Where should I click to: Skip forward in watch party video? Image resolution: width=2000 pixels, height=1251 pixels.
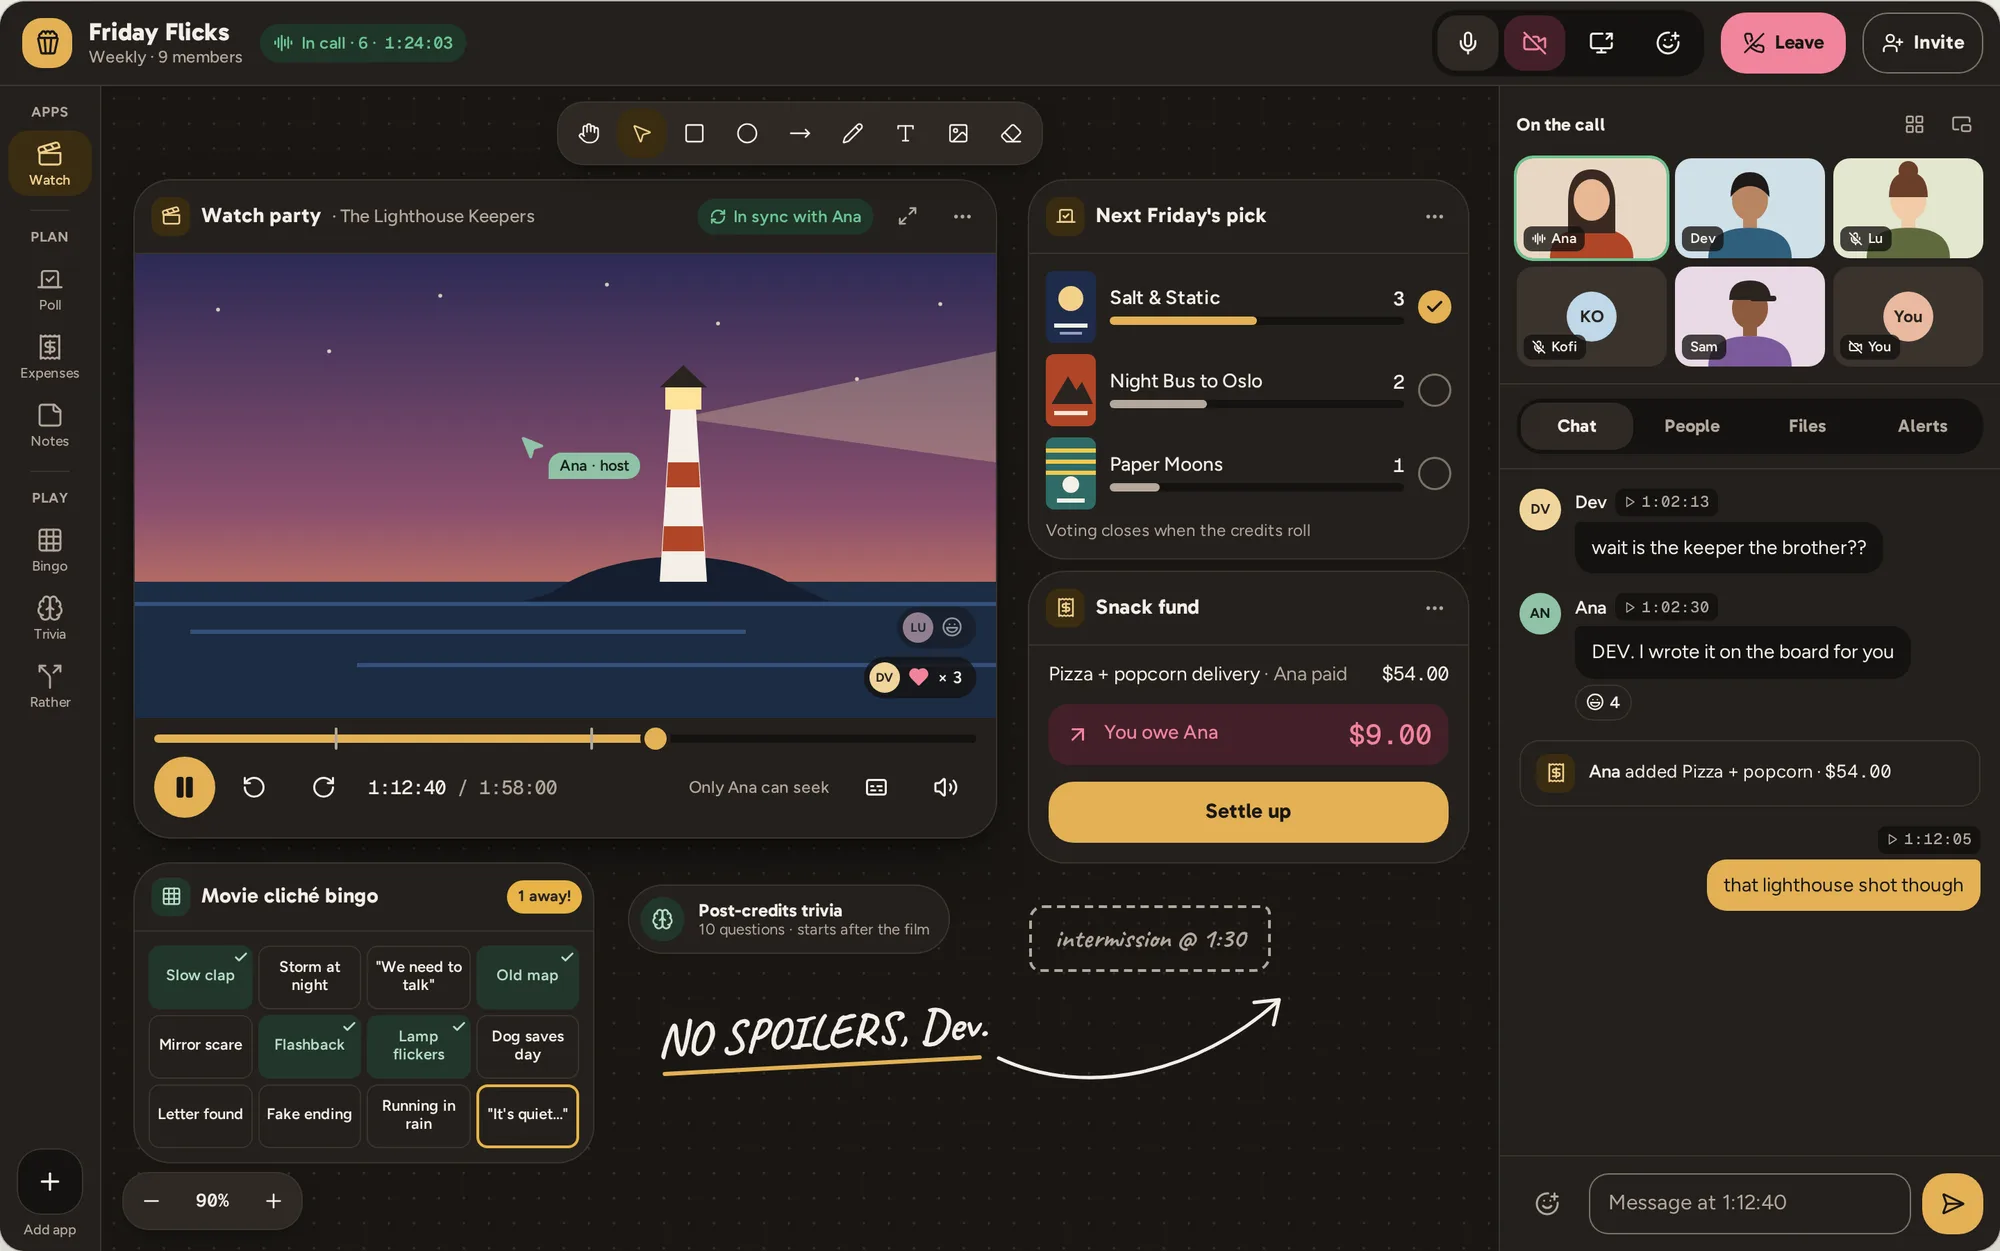point(323,787)
